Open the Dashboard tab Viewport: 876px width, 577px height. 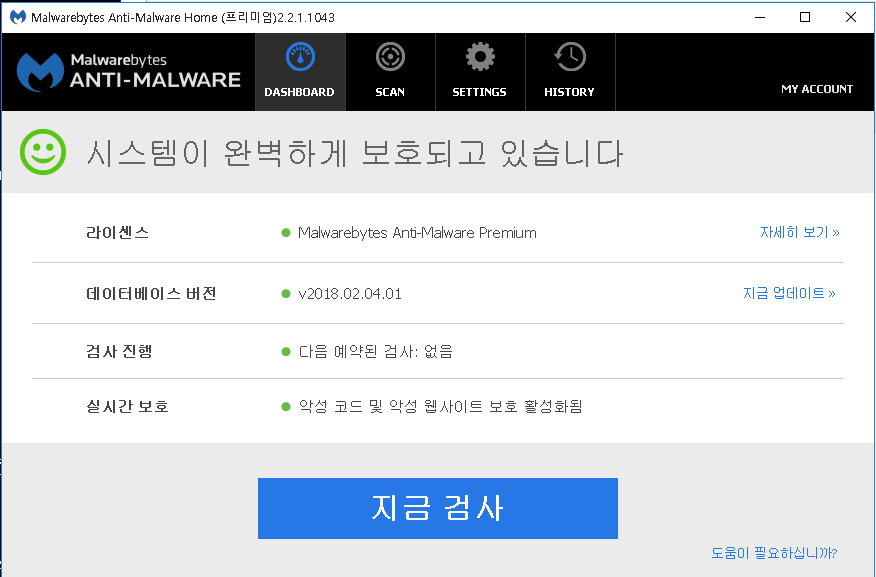coord(300,72)
